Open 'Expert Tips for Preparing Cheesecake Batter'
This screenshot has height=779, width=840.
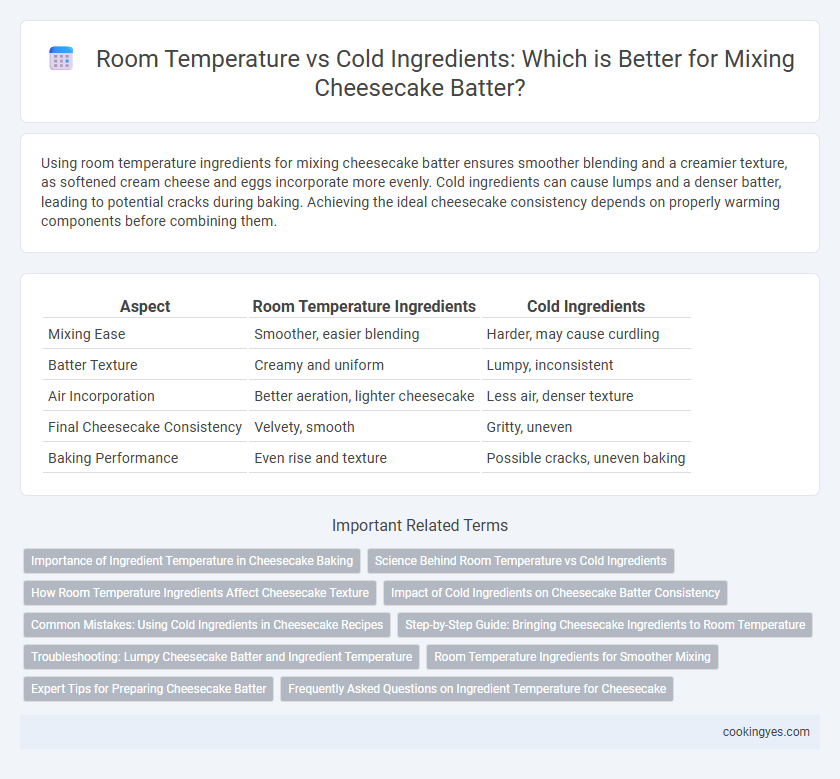pos(148,689)
